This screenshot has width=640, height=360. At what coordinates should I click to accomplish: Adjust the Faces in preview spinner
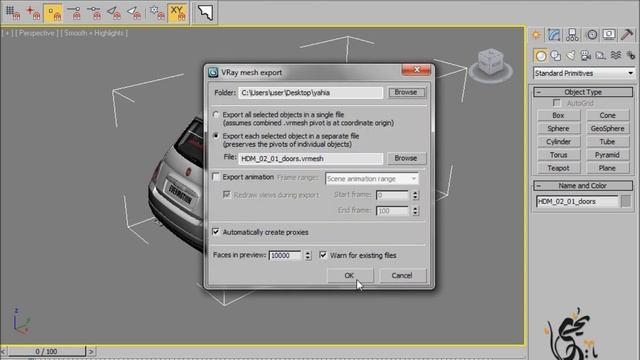(308, 256)
